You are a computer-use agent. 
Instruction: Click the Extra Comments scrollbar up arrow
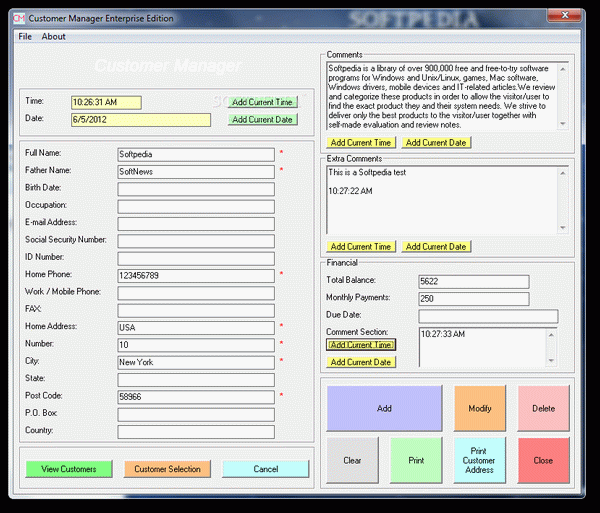point(562,173)
